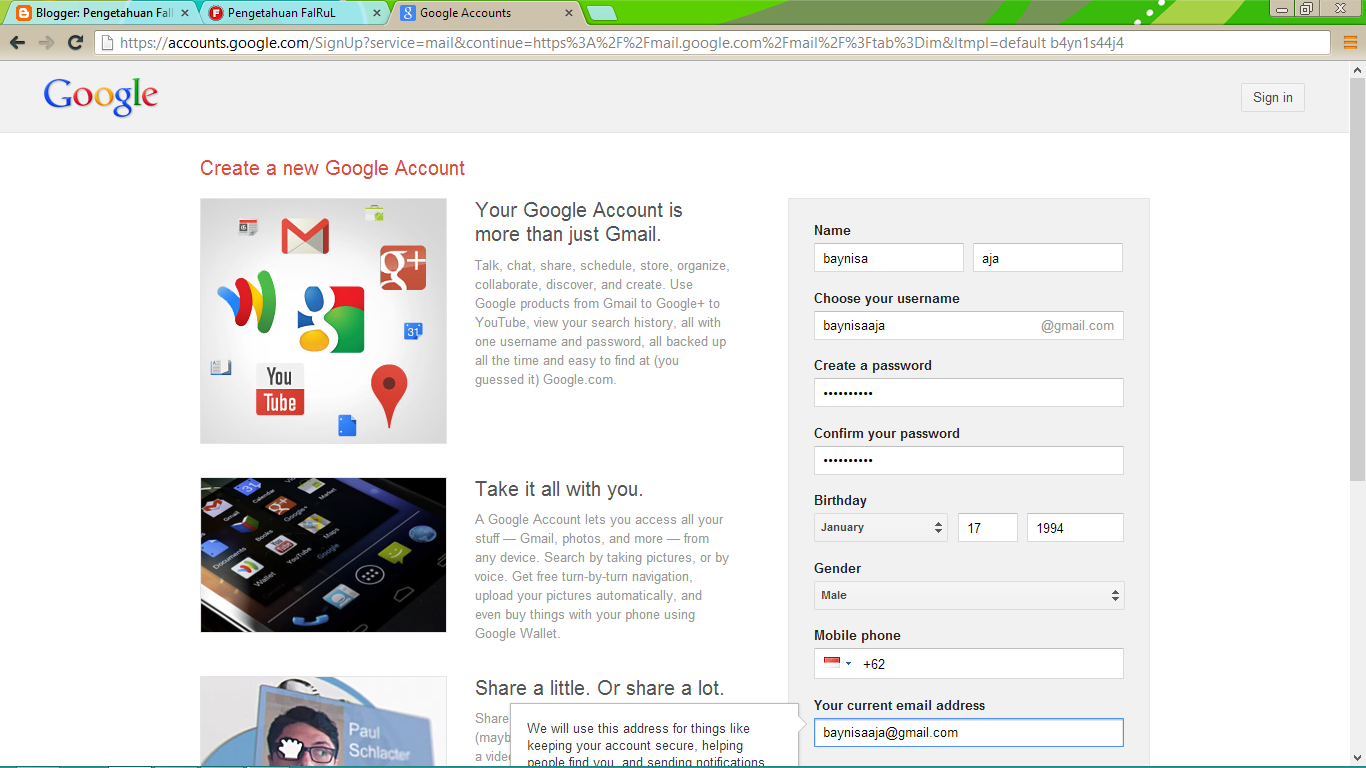Open a new tab with the new-tab button
The width and height of the screenshot is (1366, 768).
601,13
